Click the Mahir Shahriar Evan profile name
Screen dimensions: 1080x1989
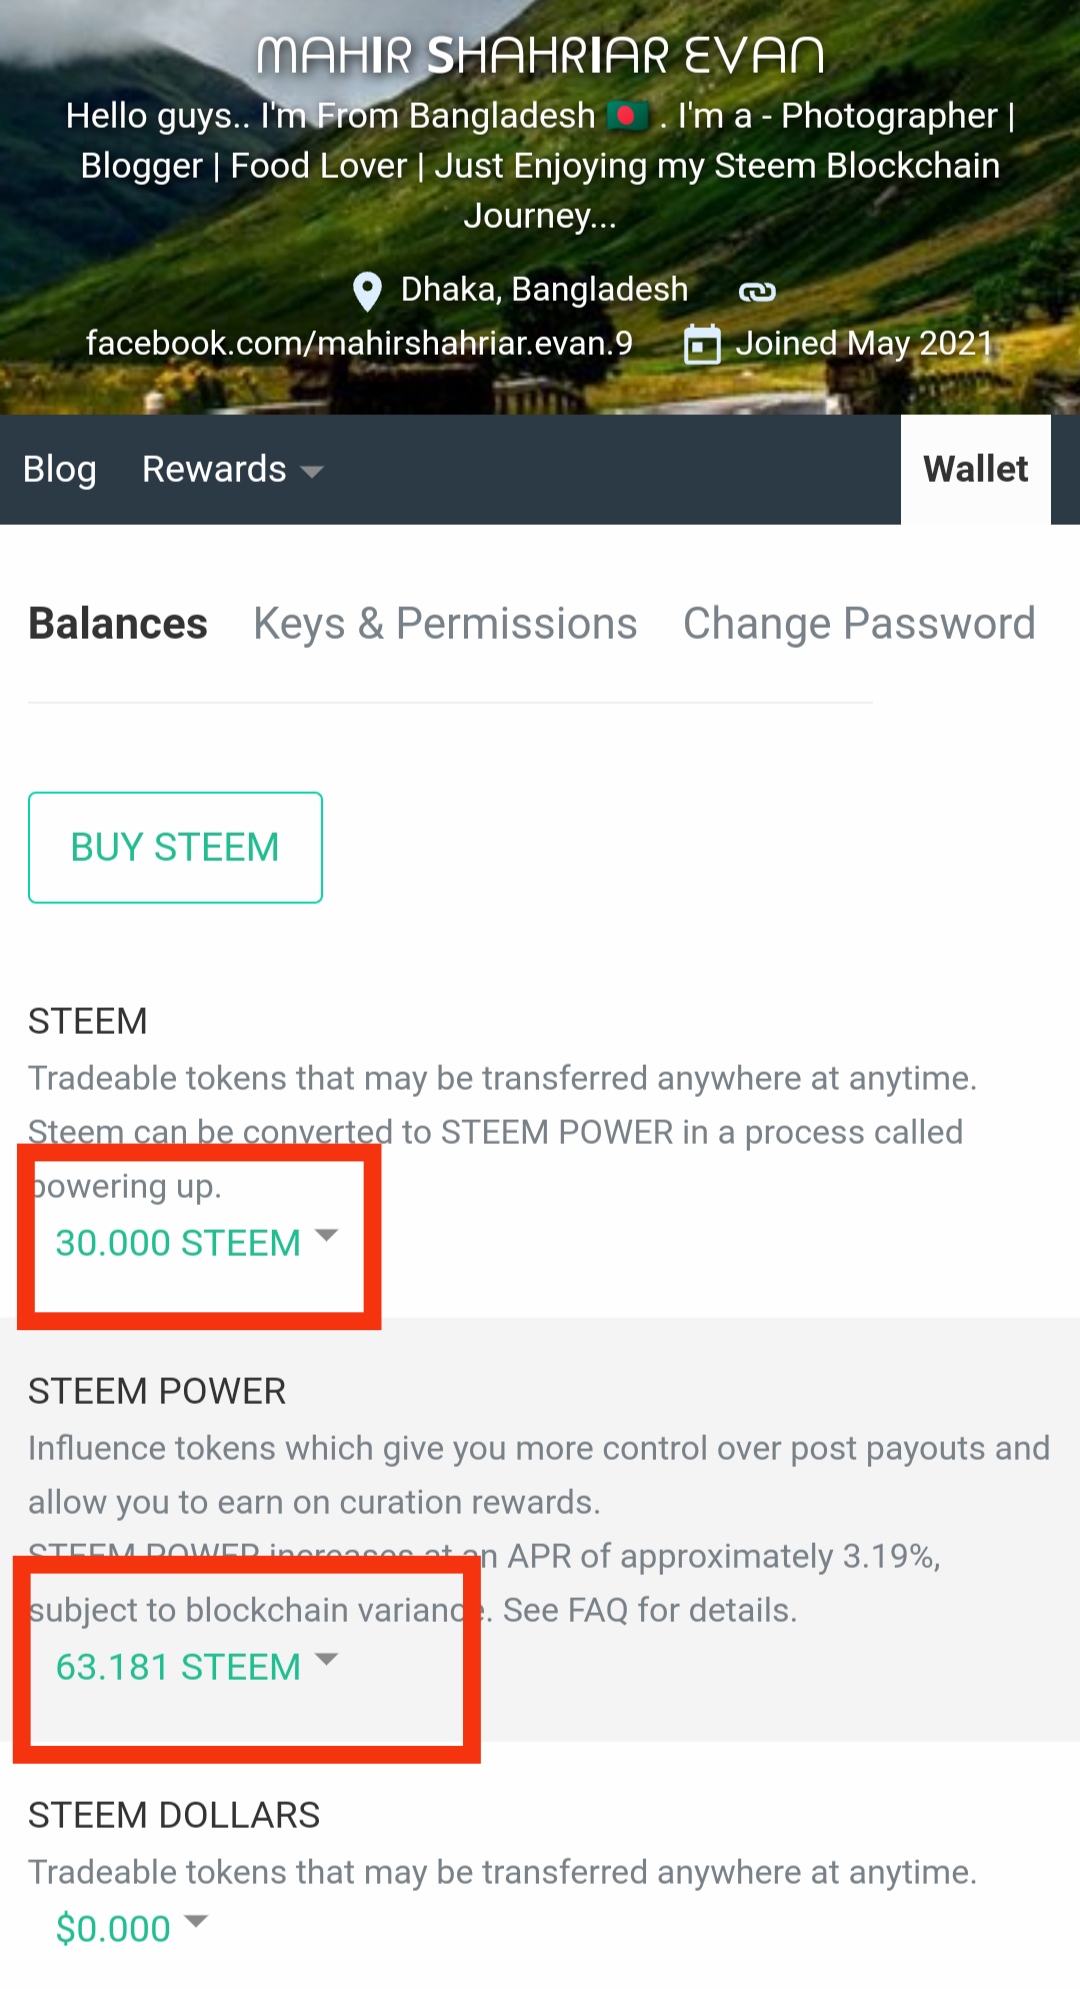540,56
